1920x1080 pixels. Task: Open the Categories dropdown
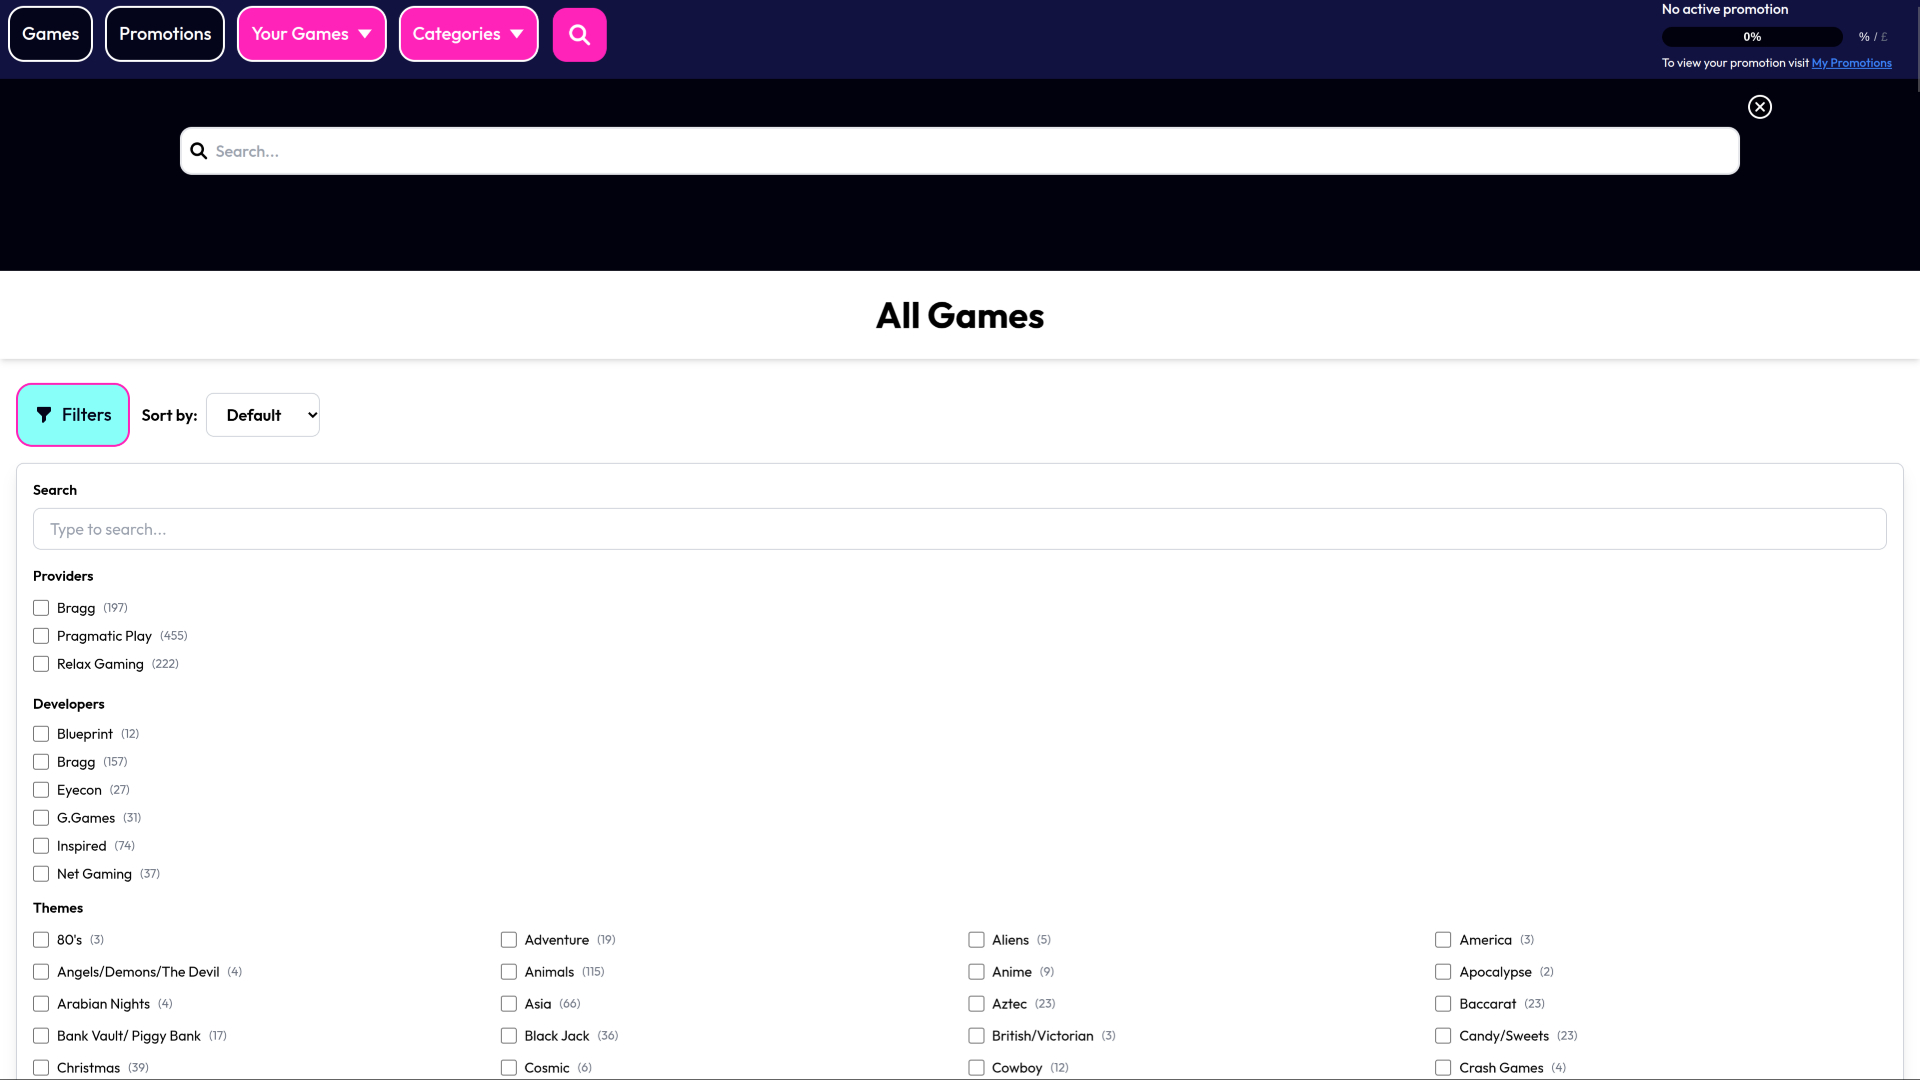pyautogui.click(x=468, y=33)
